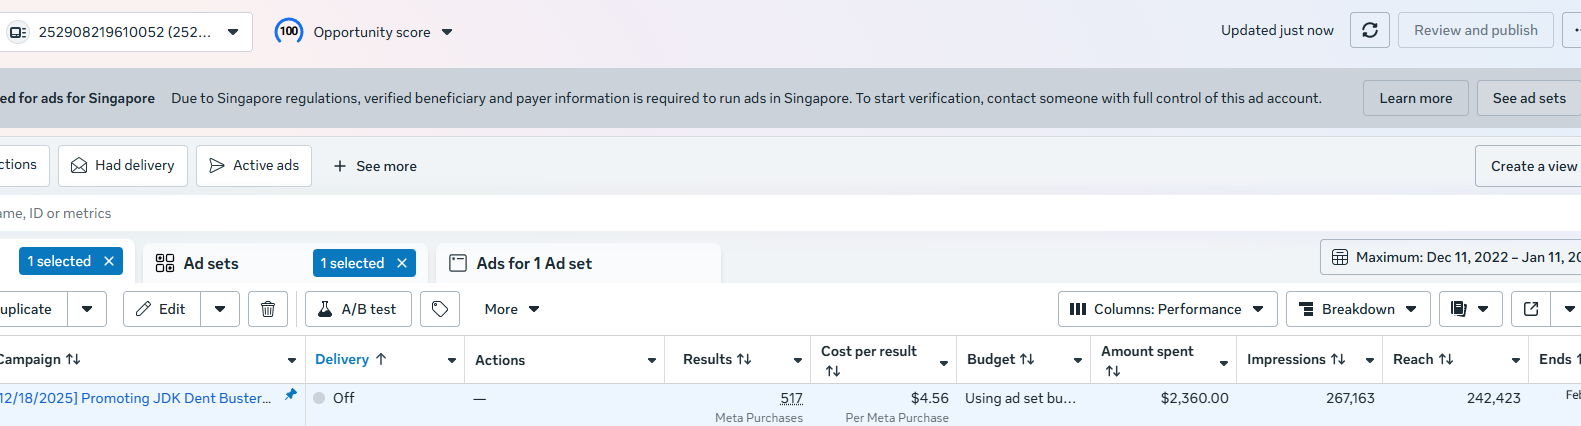Expand the Columns: Performance dropdown
Image resolution: width=1581 pixels, height=426 pixels.
coord(1167,309)
